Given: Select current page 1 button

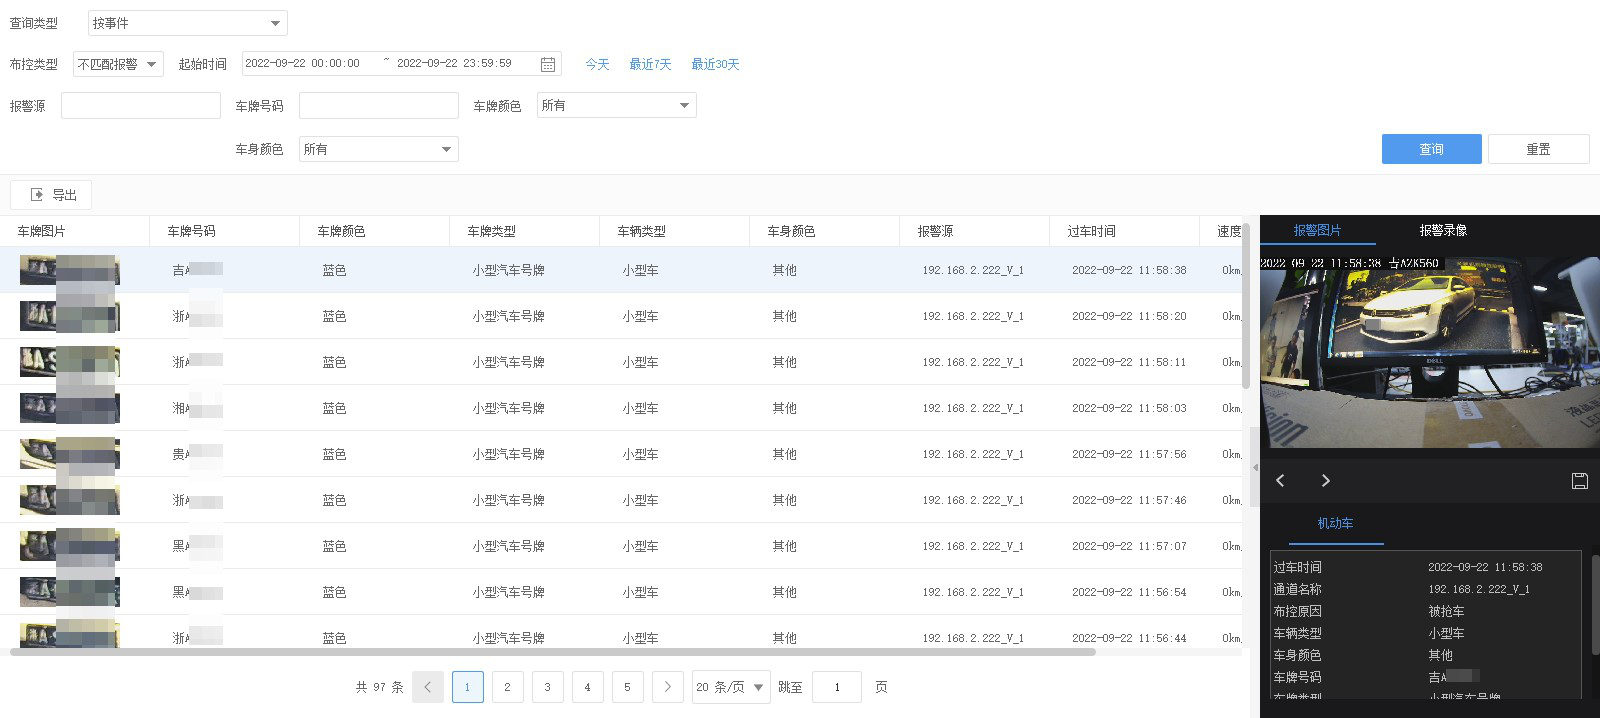Looking at the screenshot, I should [x=468, y=687].
